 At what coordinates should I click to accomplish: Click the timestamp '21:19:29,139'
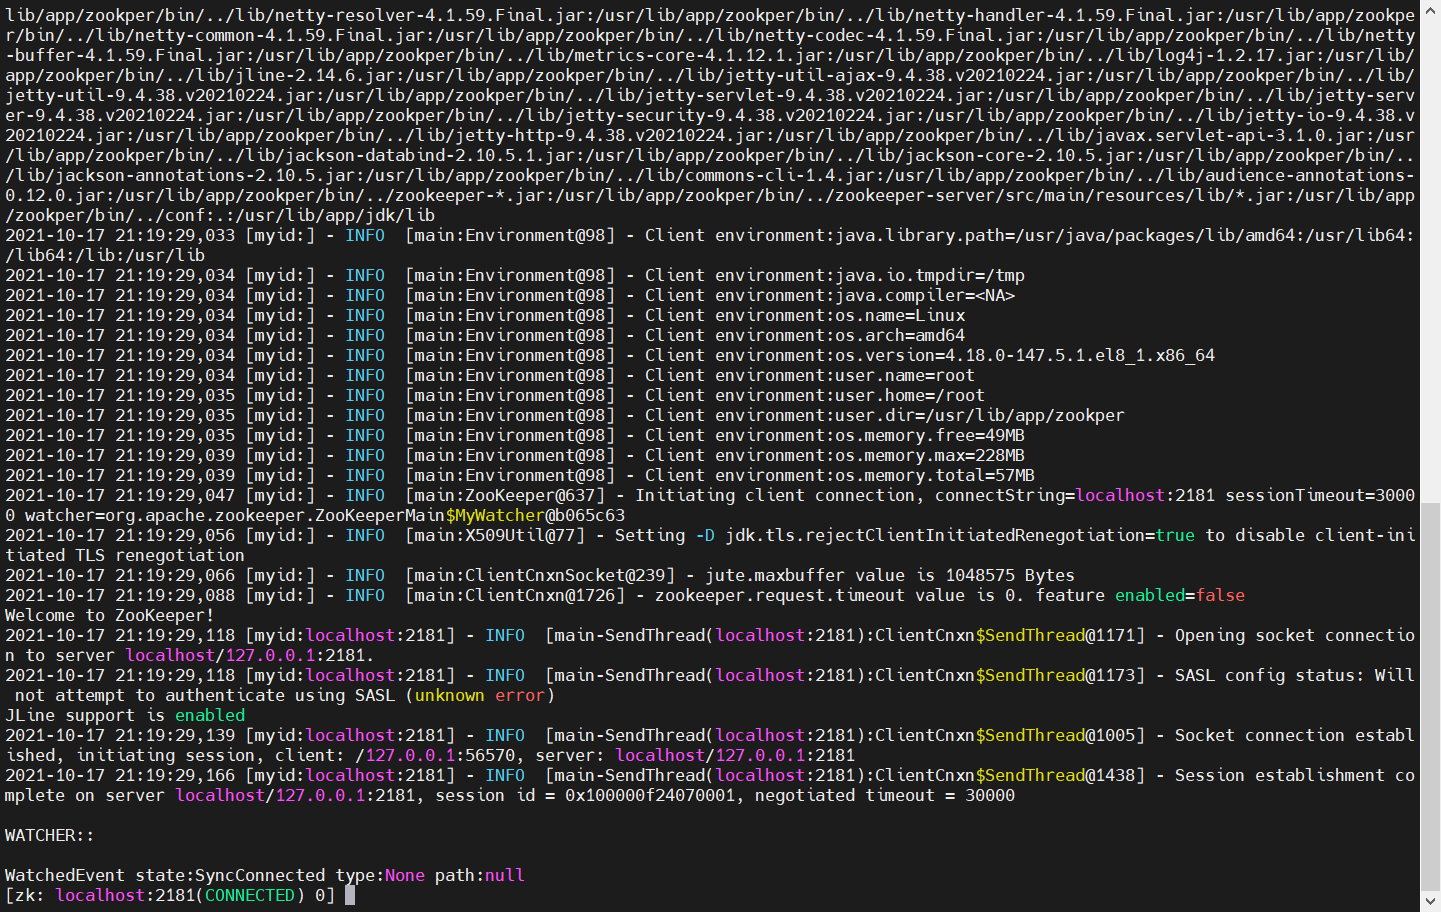[x=175, y=735]
